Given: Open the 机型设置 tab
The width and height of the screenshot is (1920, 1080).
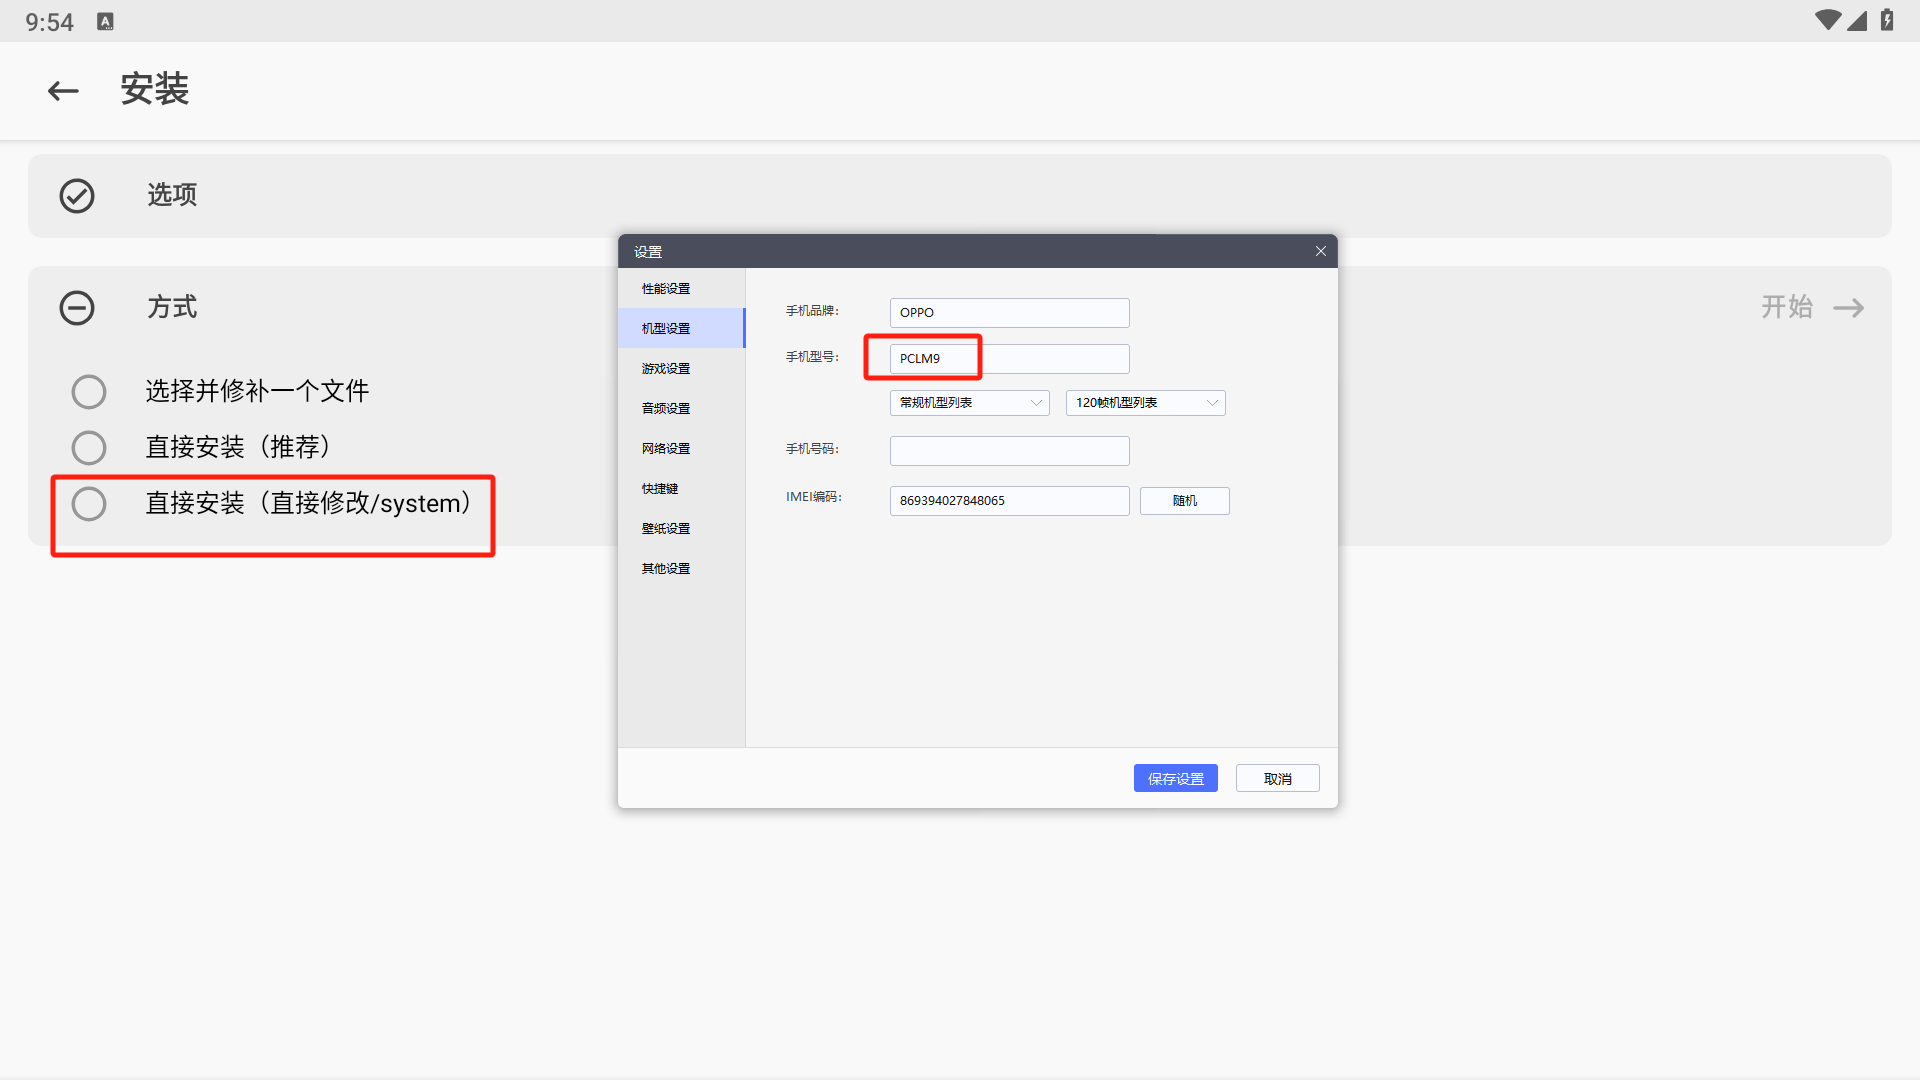Looking at the screenshot, I should [x=681, y=328].
